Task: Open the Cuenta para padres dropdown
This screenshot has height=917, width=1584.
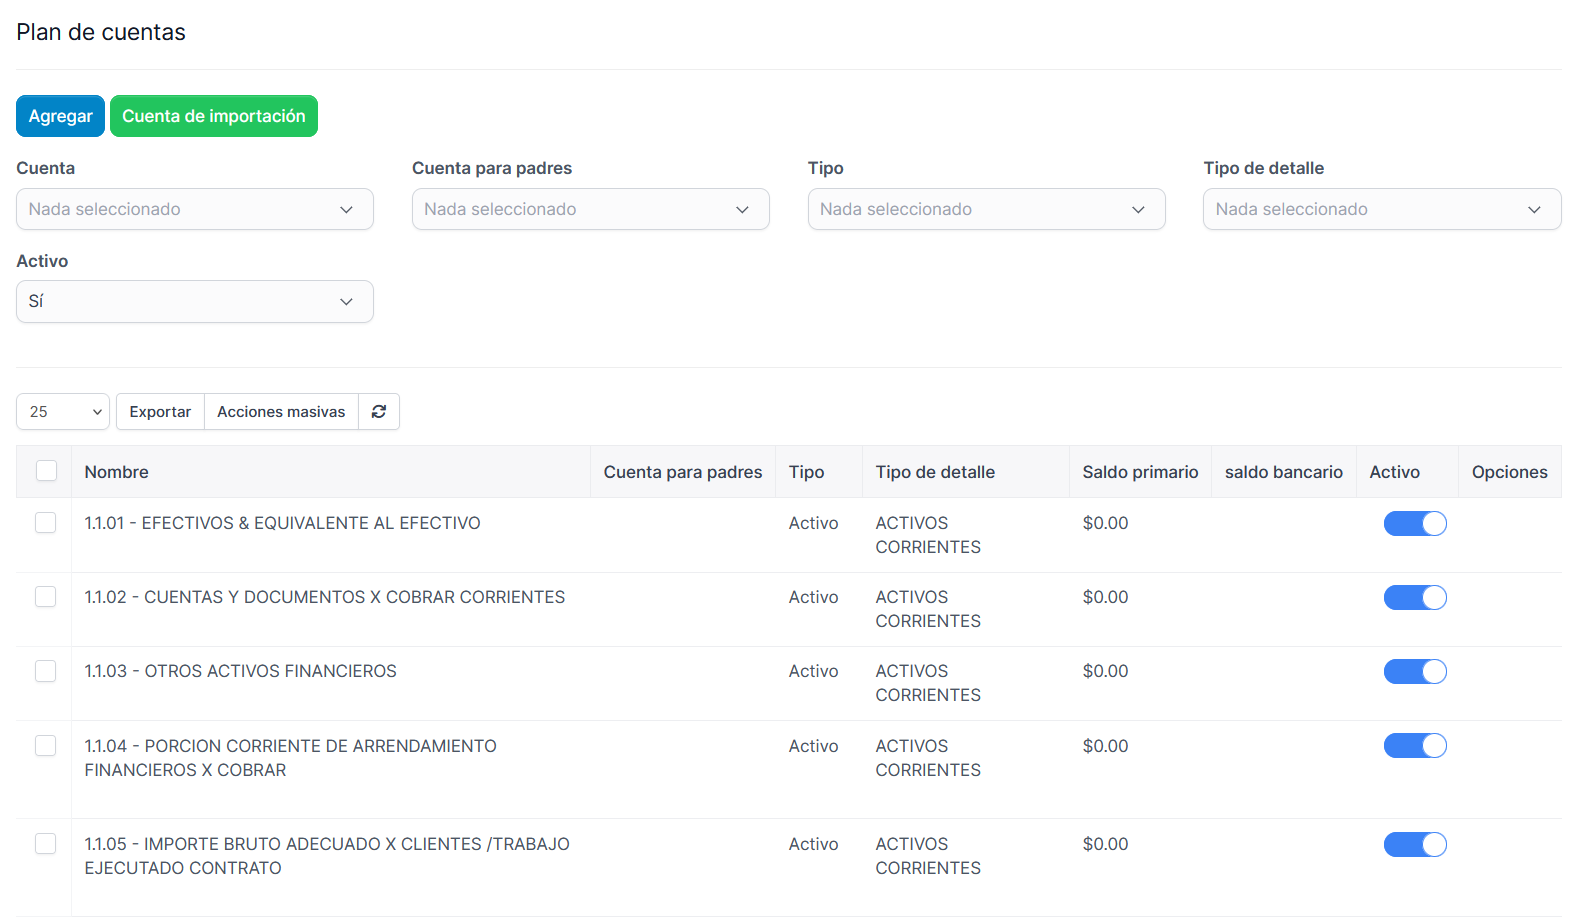Action: click(x=590, y=209)
